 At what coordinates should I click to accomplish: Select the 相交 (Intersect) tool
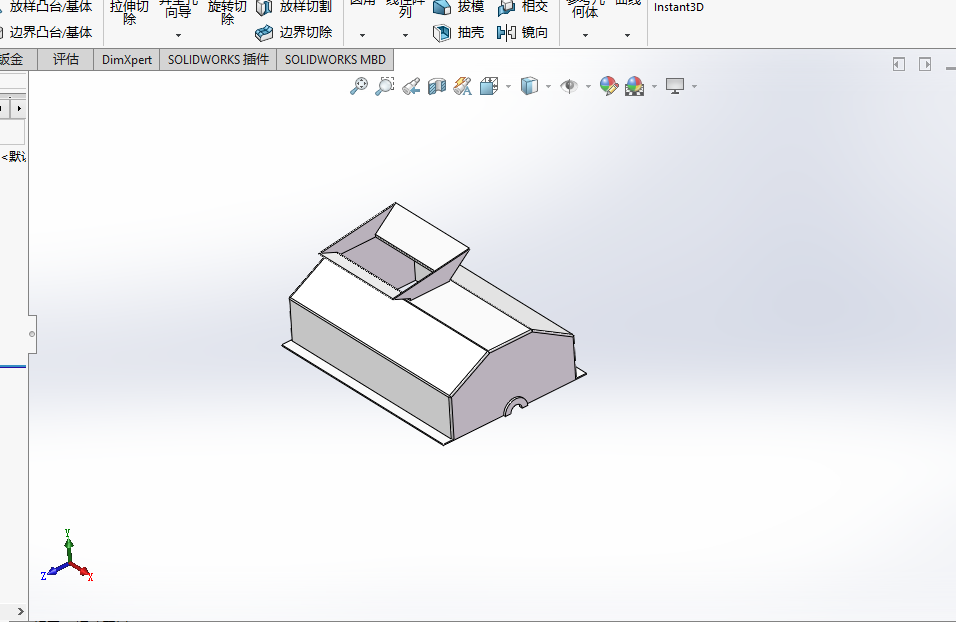[523, 7]
